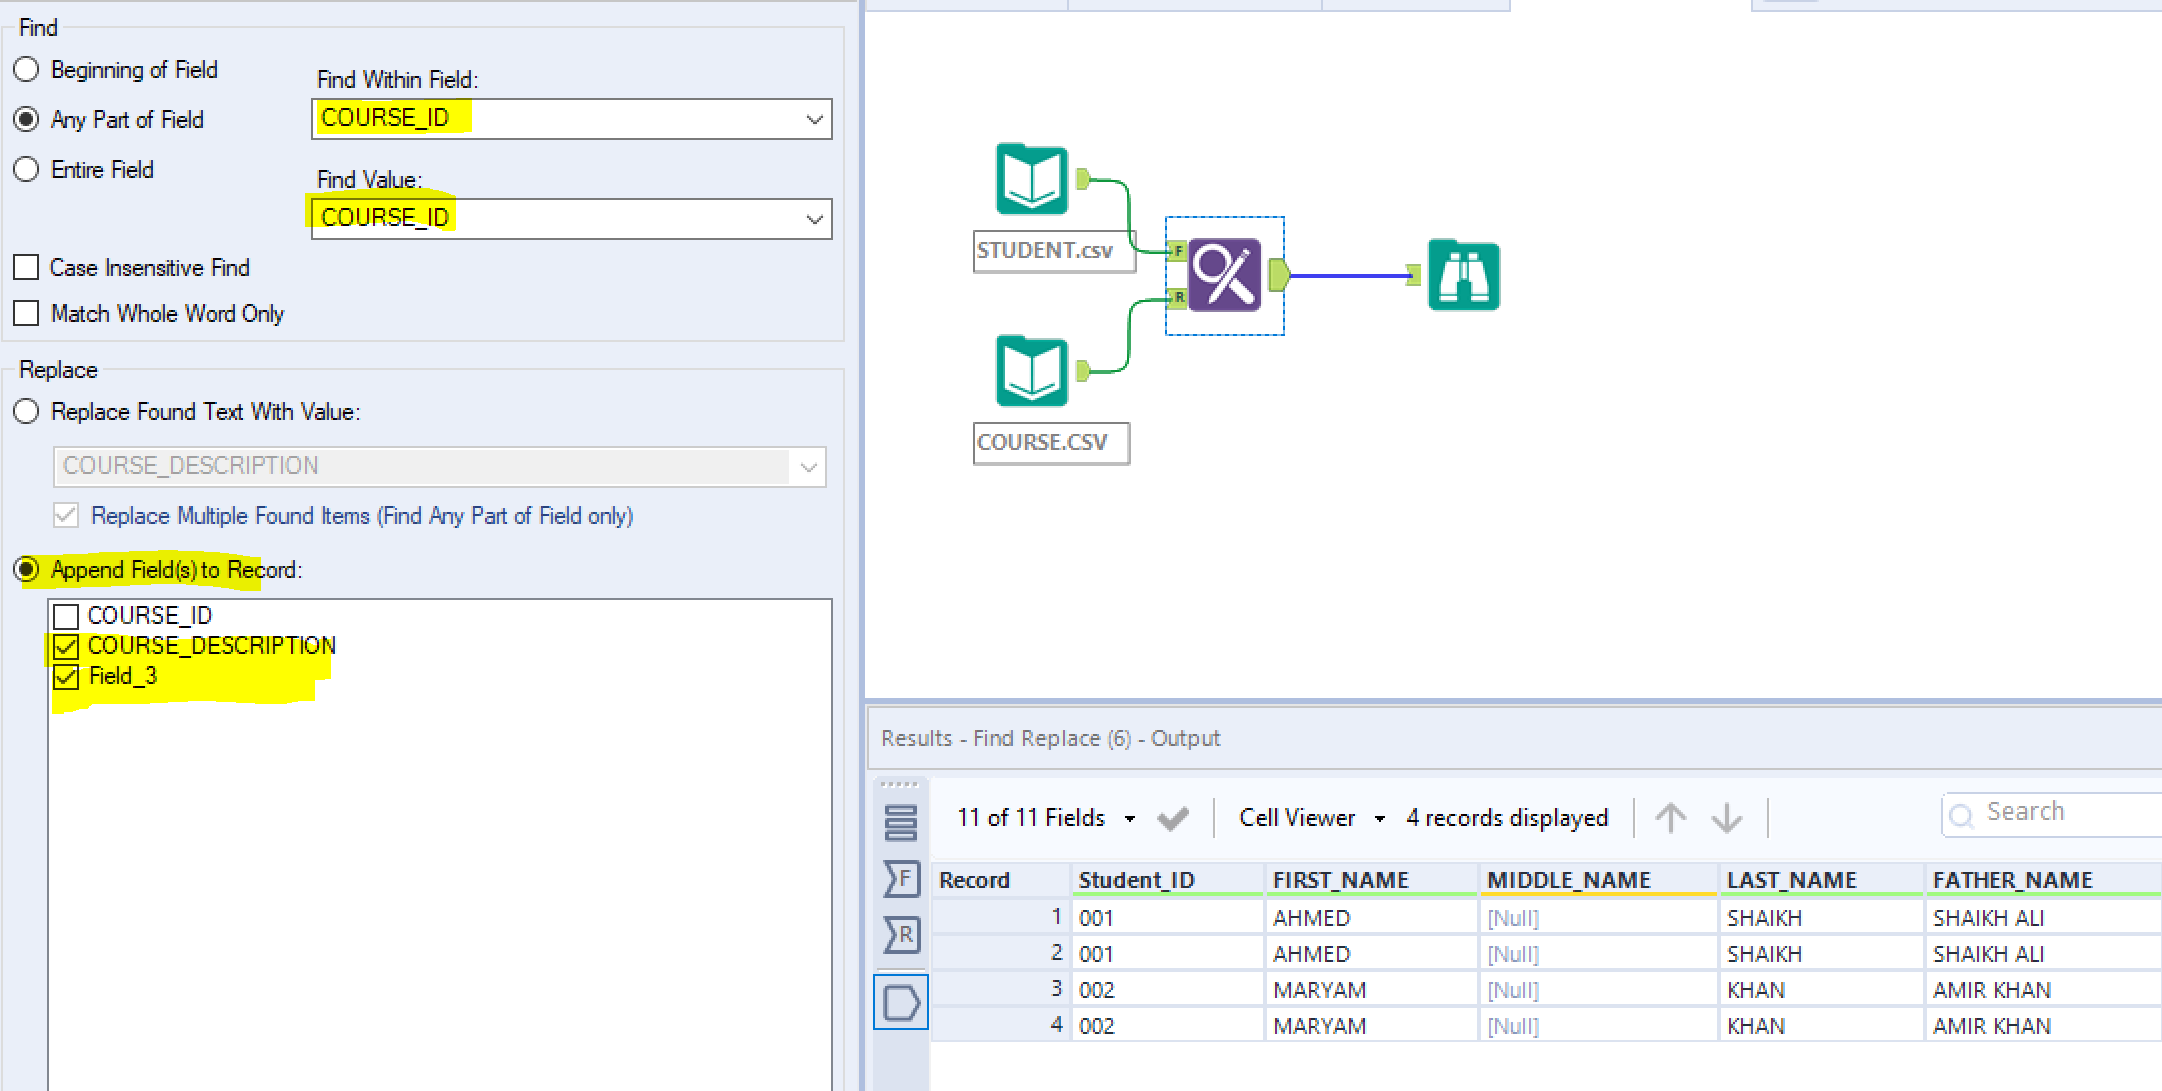Image resolution: width=2162 pixels, height=1091 pixels.
Task: Check COURSE_ID in the append list
Action: point(65,616)
